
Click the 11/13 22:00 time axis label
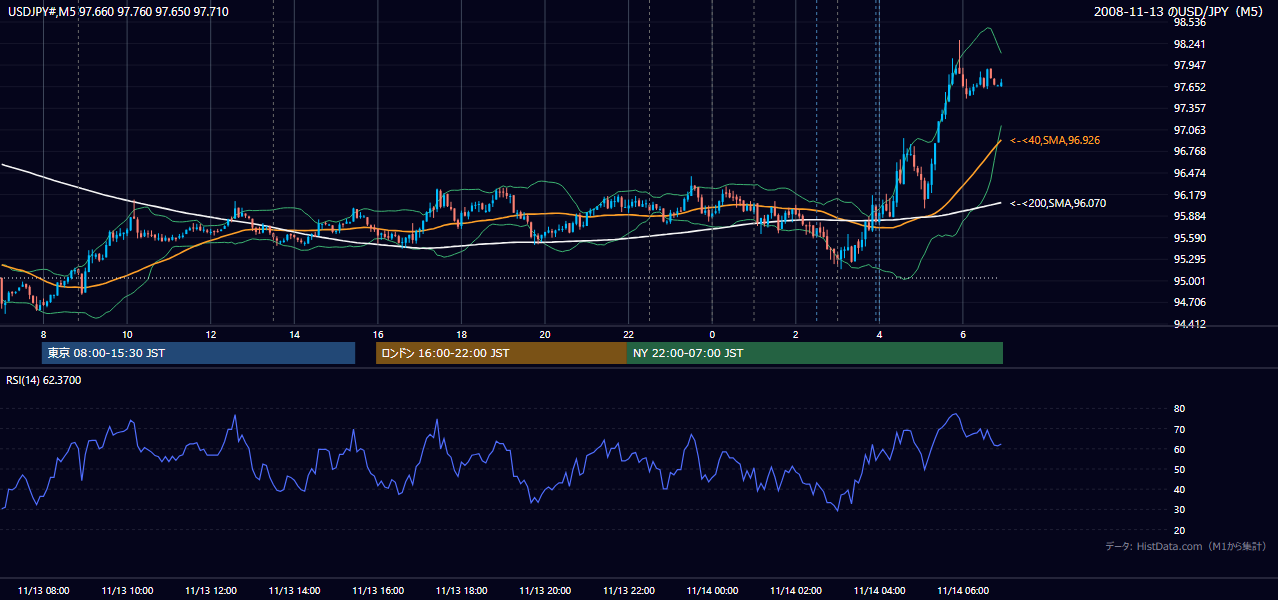coord(628,590)
